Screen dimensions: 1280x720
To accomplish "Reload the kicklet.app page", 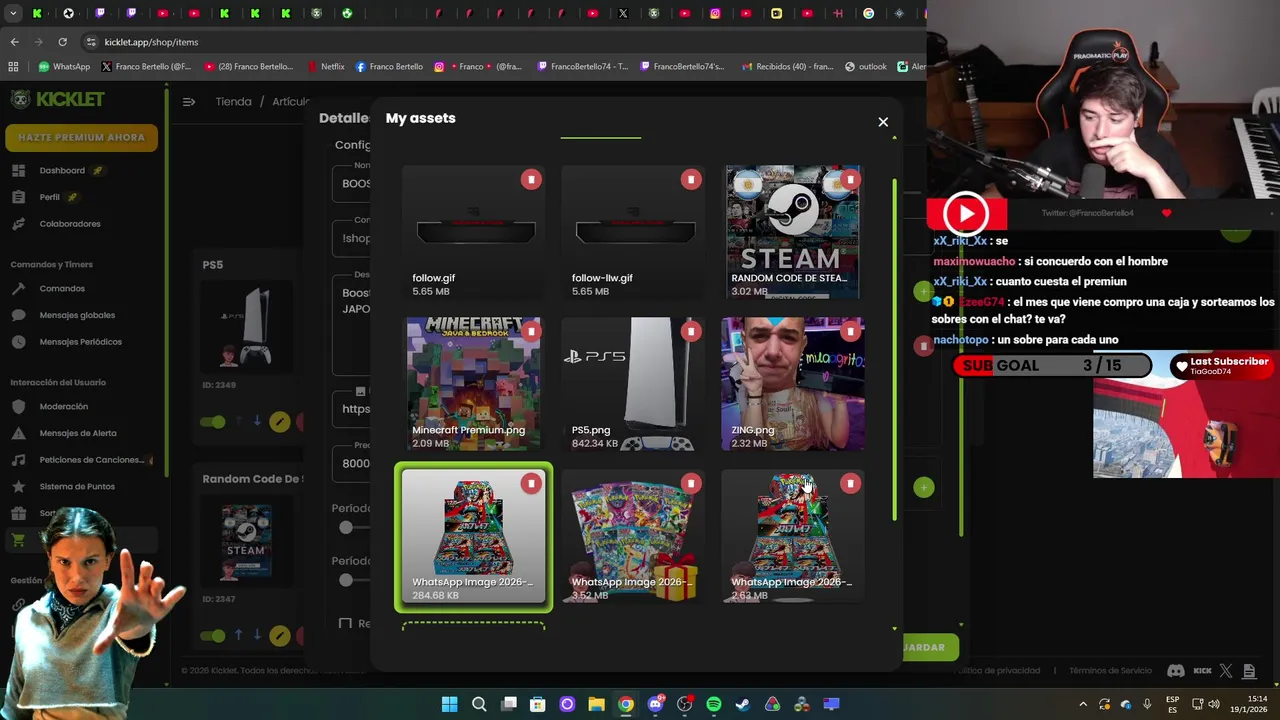I will (62, 42).
